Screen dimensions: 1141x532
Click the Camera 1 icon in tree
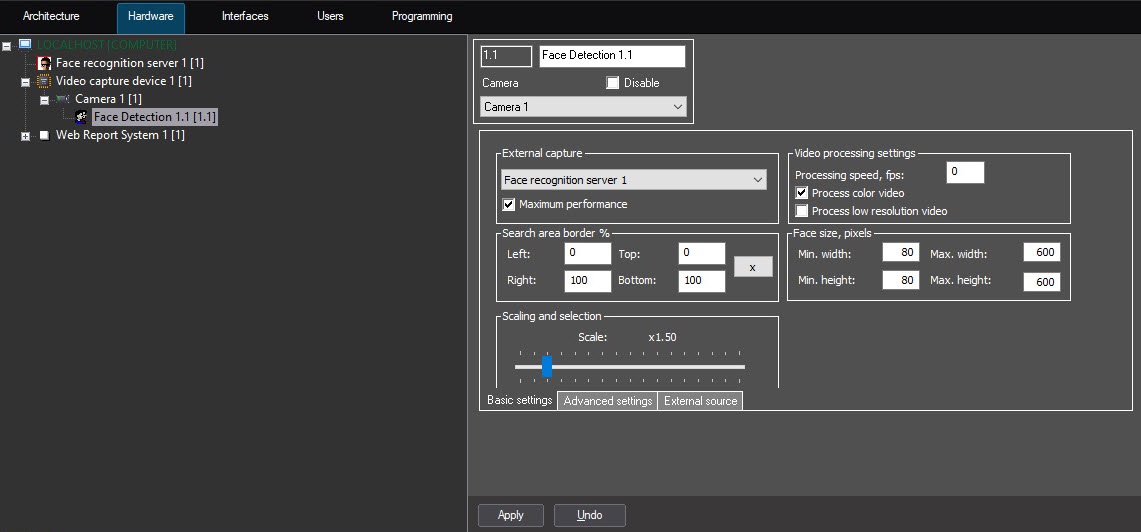(x=63, y=99)
